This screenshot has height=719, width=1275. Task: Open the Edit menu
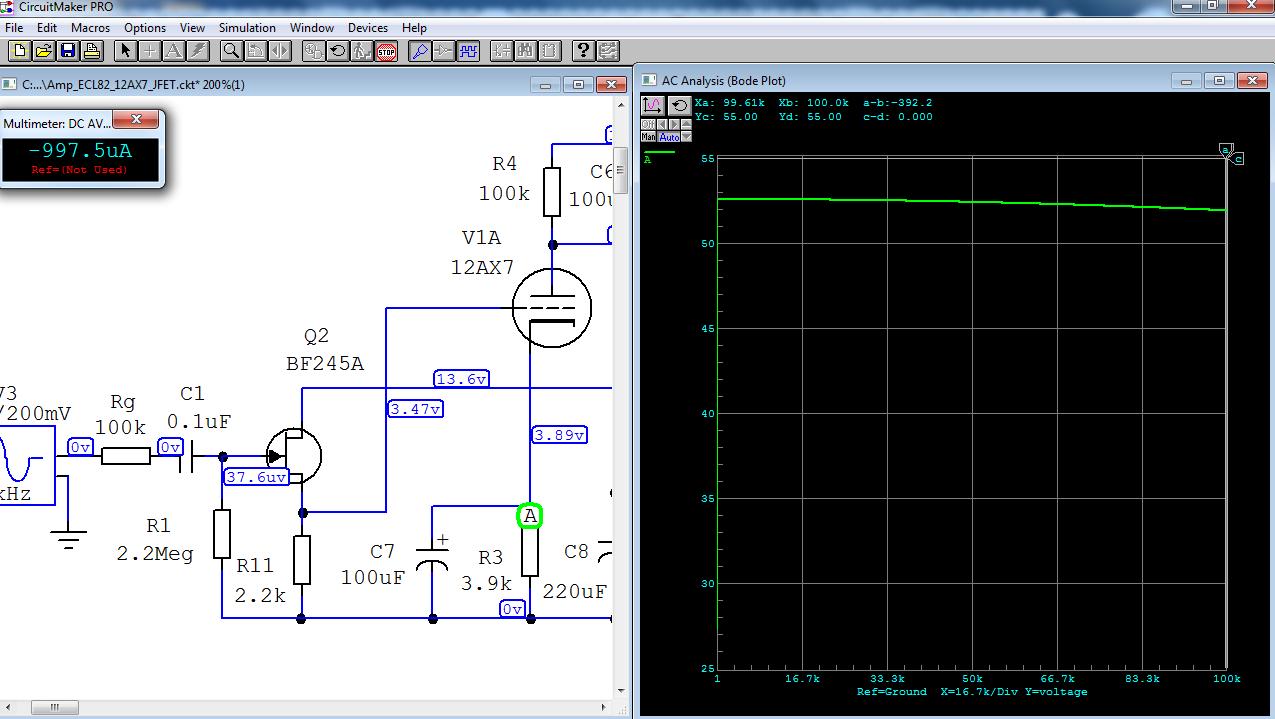point(47,28)
